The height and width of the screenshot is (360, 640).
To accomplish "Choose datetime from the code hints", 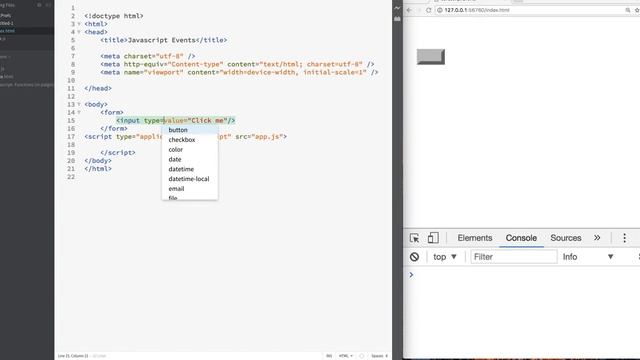I will point(190,169).
